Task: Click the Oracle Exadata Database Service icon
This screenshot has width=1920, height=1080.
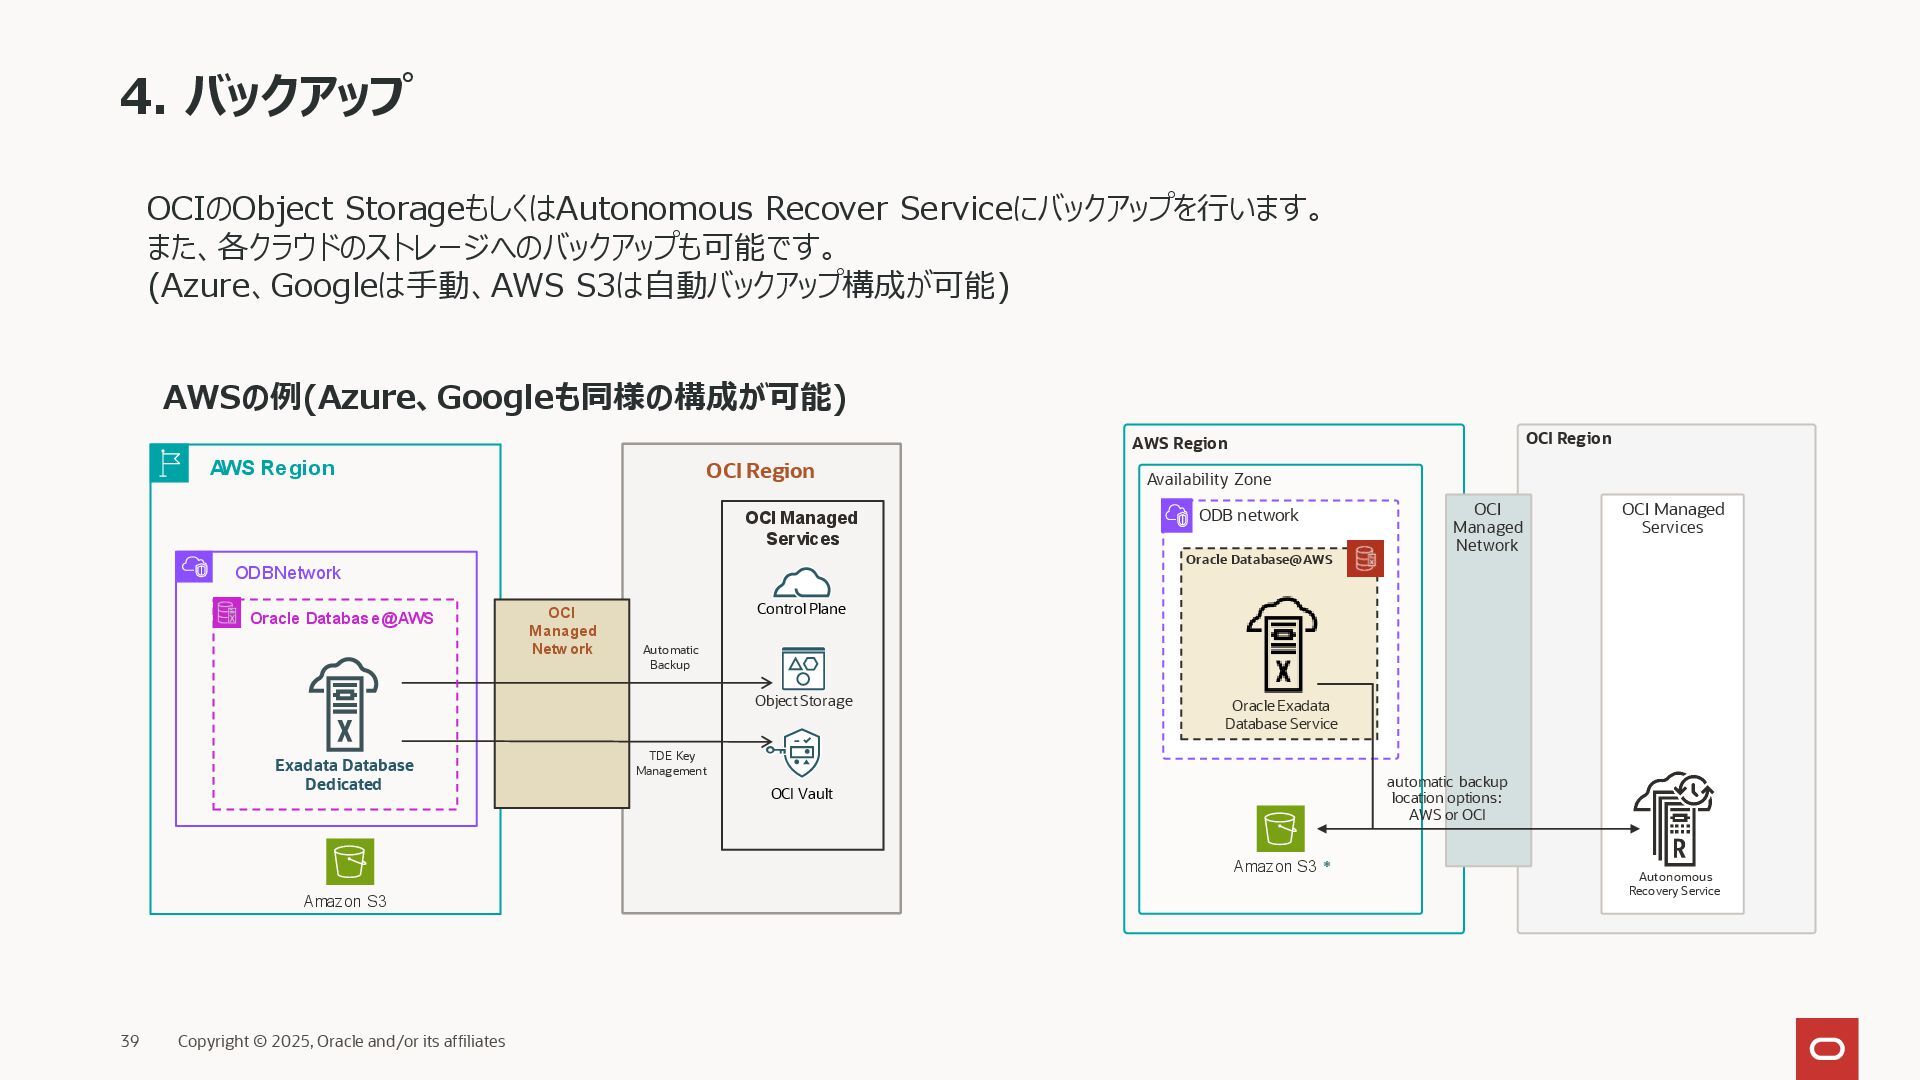Action: point(1282,645)
